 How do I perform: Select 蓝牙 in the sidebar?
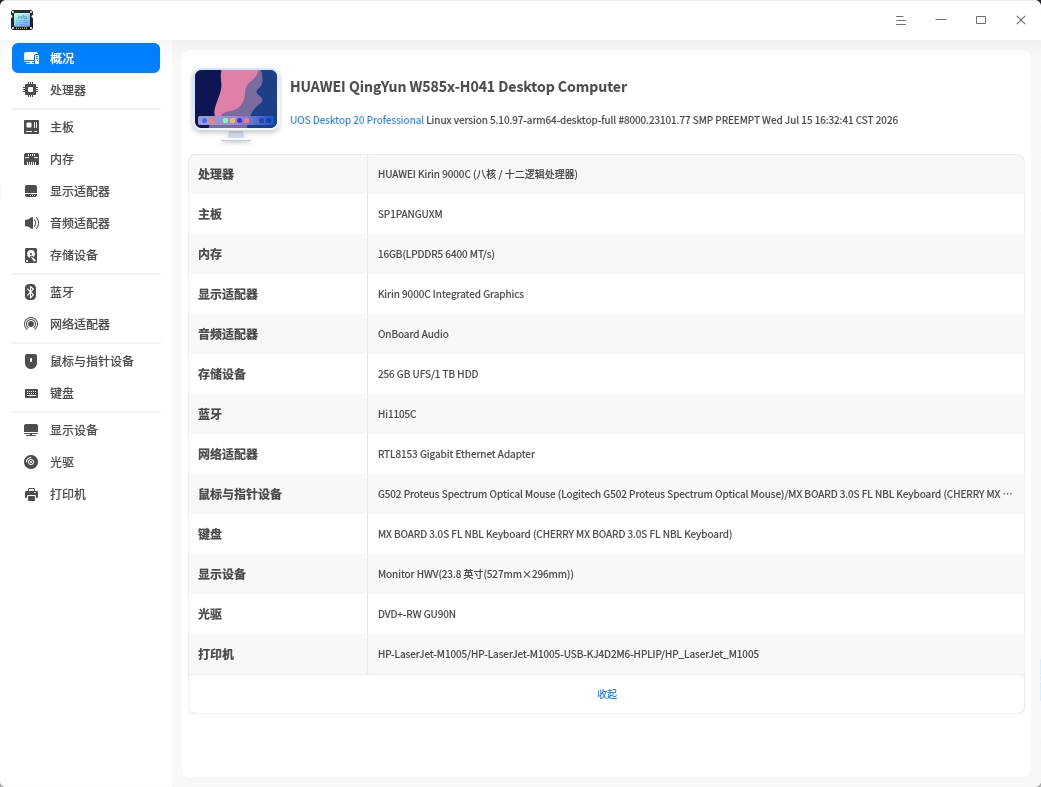click(x=86, y=292)
